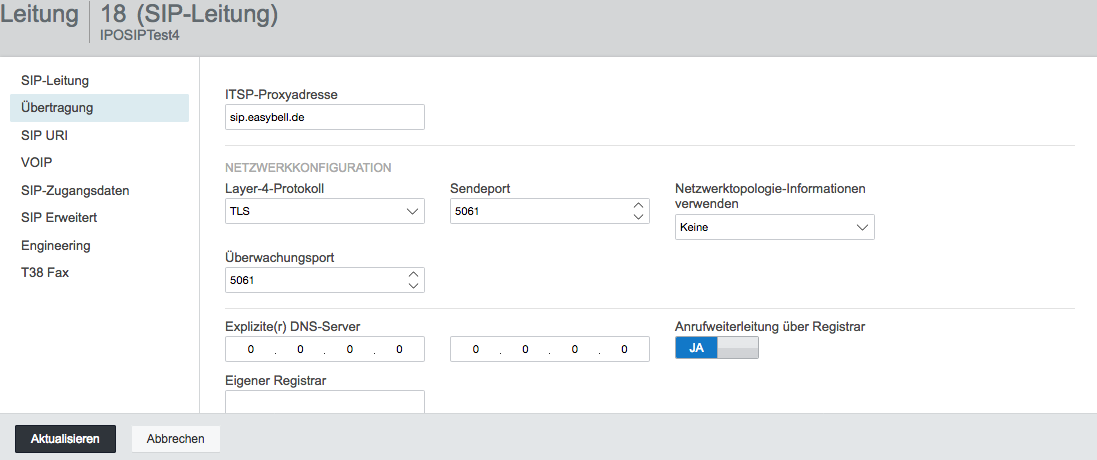
Task: Click the Abbrechen button
Action: tap(176, 439)
